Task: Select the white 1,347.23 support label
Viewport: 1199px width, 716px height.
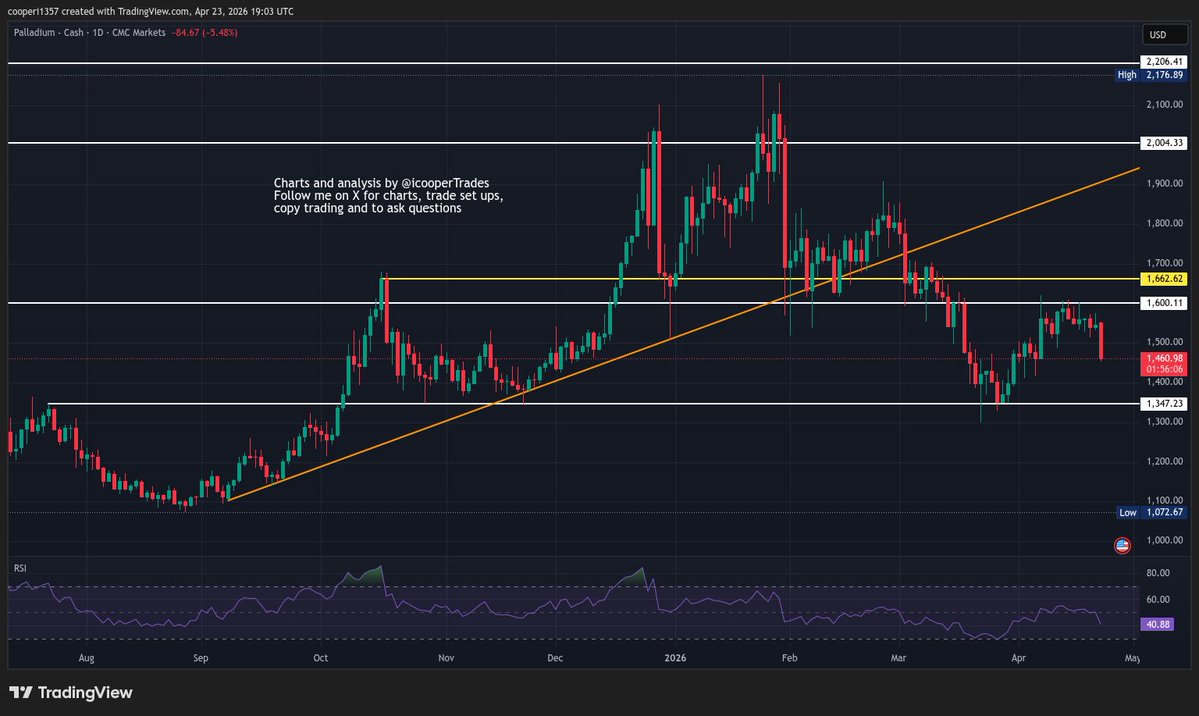Action: (1165, 403)
